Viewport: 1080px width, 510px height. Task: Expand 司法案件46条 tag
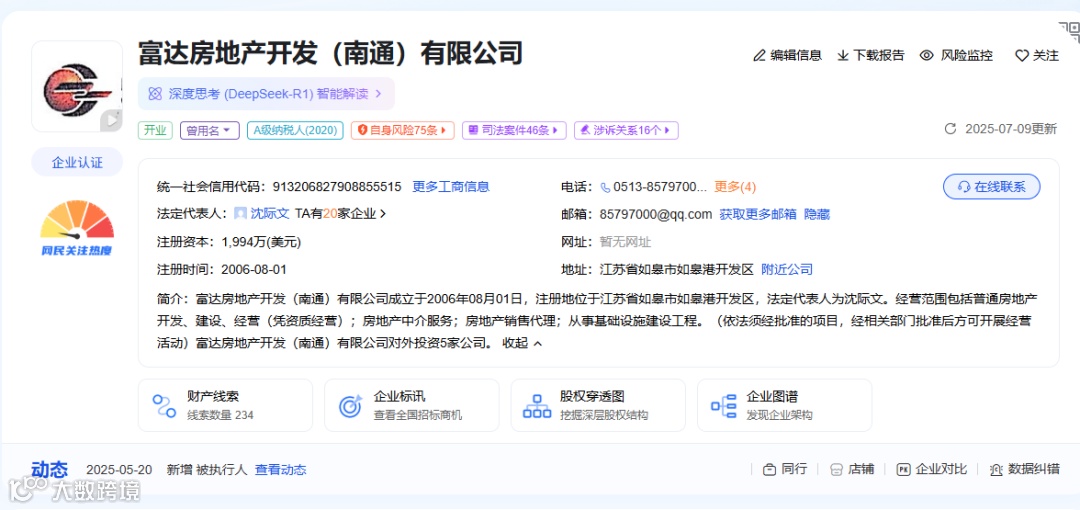click(x=514, y=130)
